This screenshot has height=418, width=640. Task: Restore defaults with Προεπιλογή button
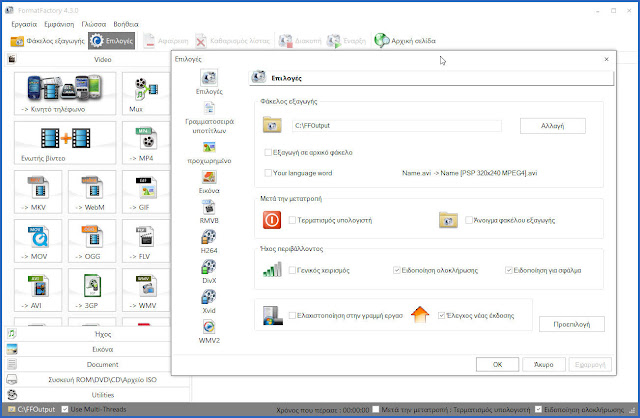[571, 324]
